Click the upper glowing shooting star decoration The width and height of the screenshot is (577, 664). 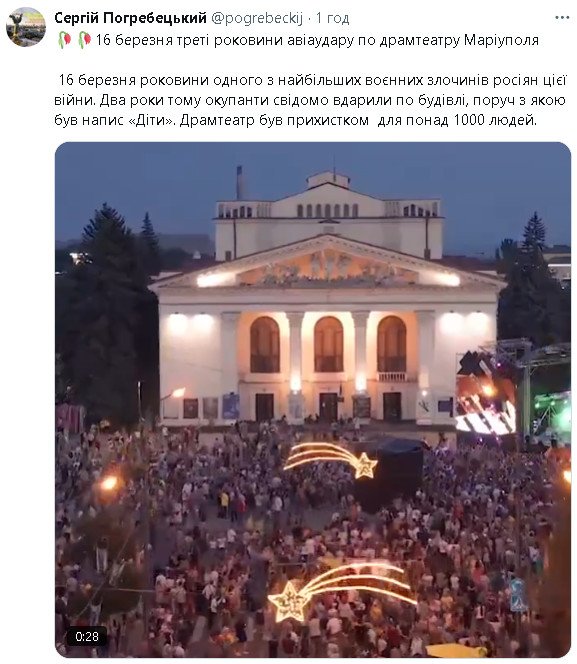coord(331,460)
